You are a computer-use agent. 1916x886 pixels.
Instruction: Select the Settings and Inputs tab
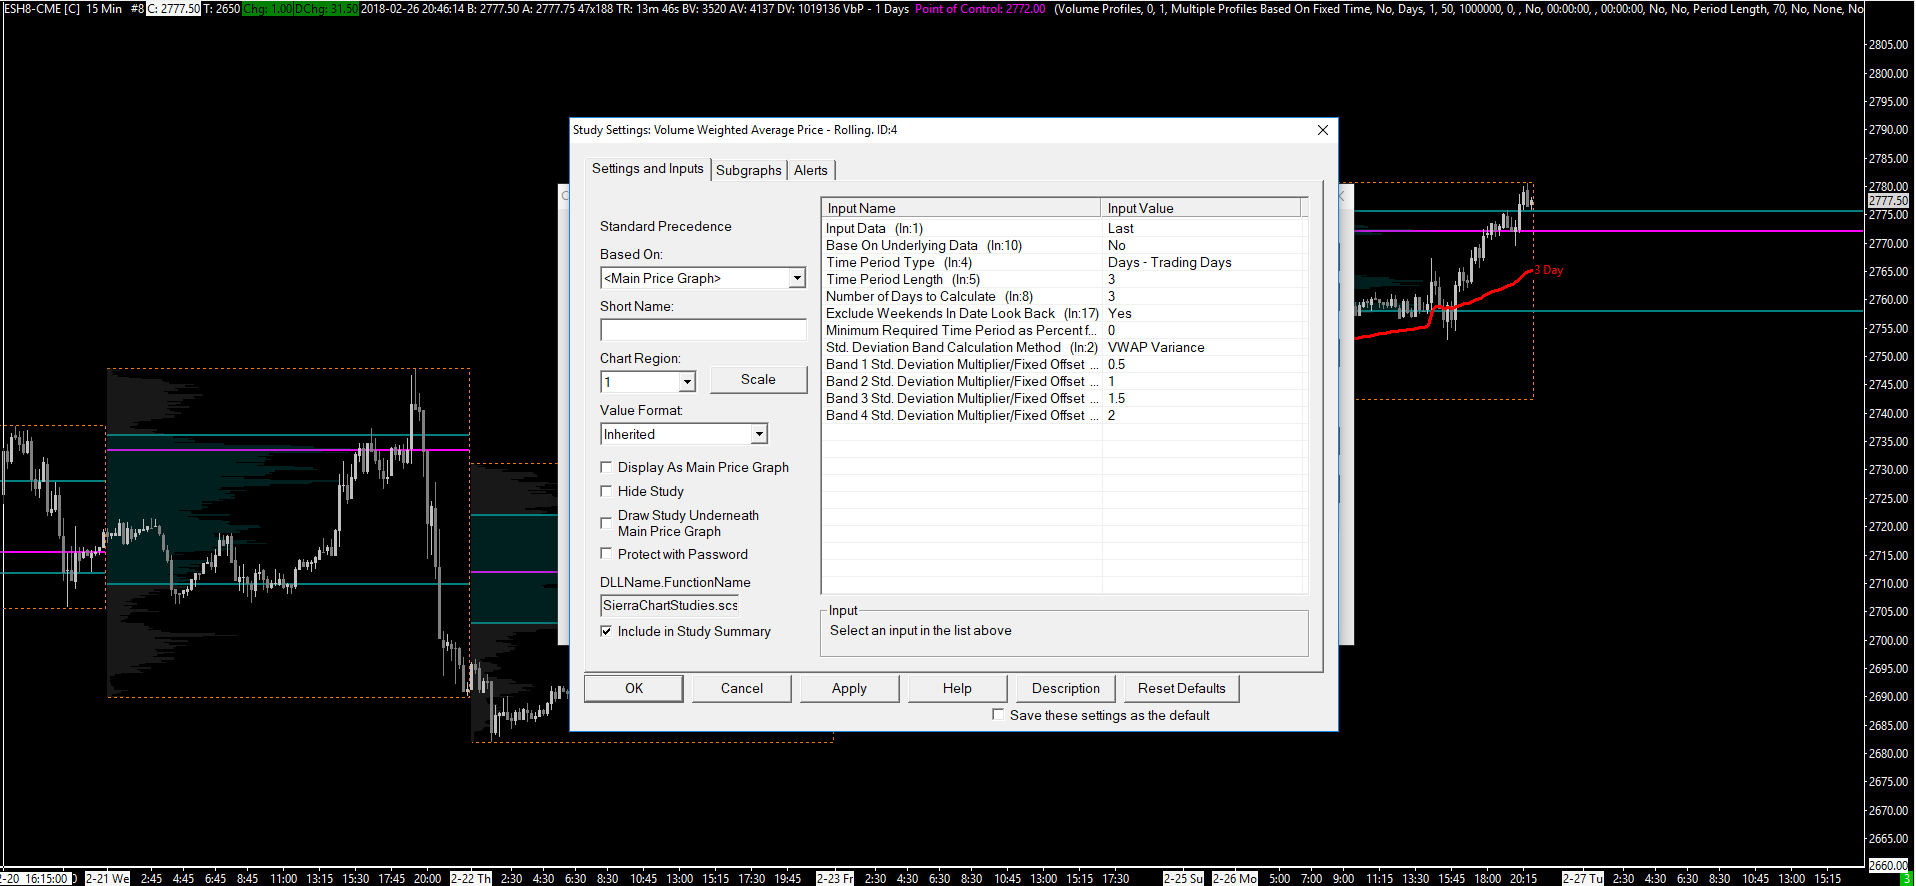[648, 168]
